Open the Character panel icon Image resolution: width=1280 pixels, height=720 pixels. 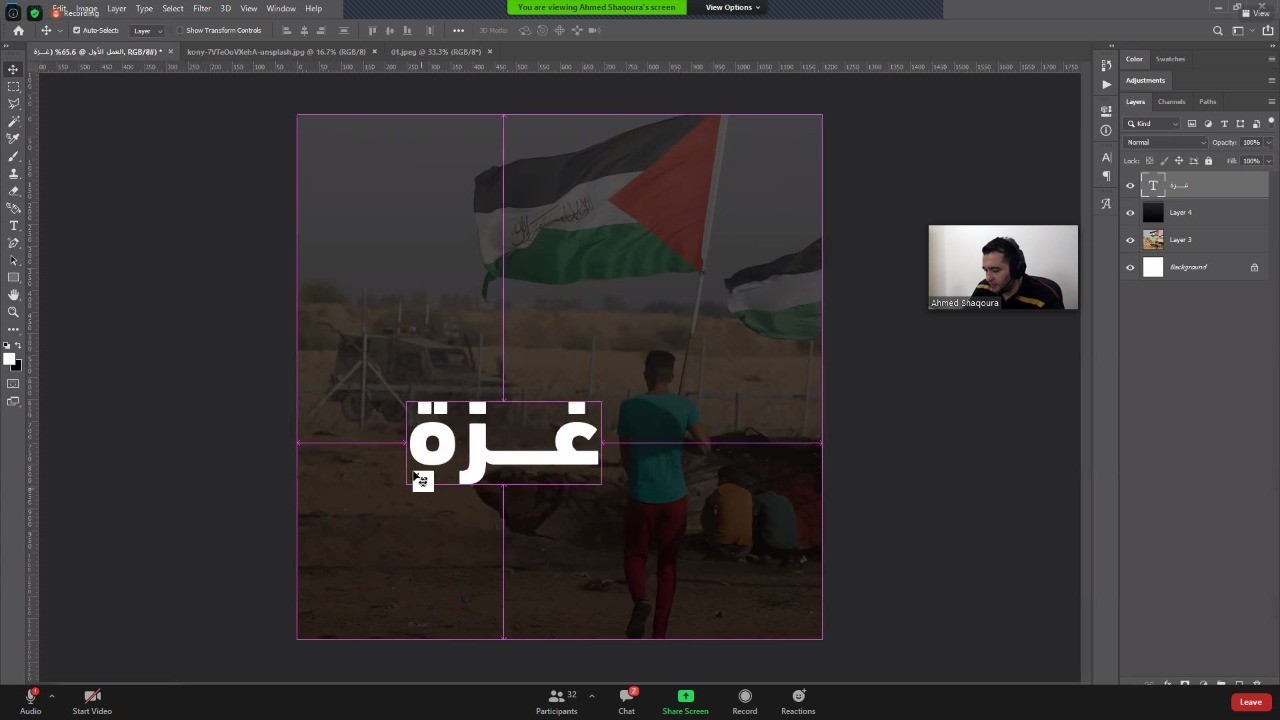(1105, 157)
